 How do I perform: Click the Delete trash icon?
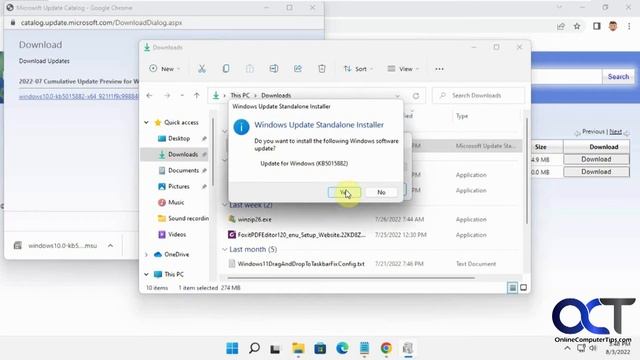pyautogui.click(x=322, y=69)
